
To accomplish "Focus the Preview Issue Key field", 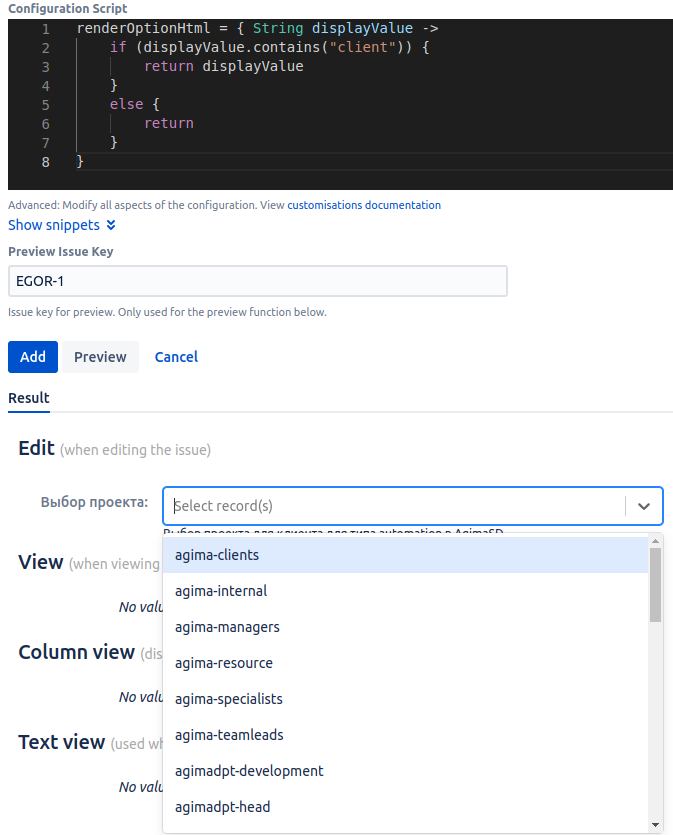I will pos(258,281).
